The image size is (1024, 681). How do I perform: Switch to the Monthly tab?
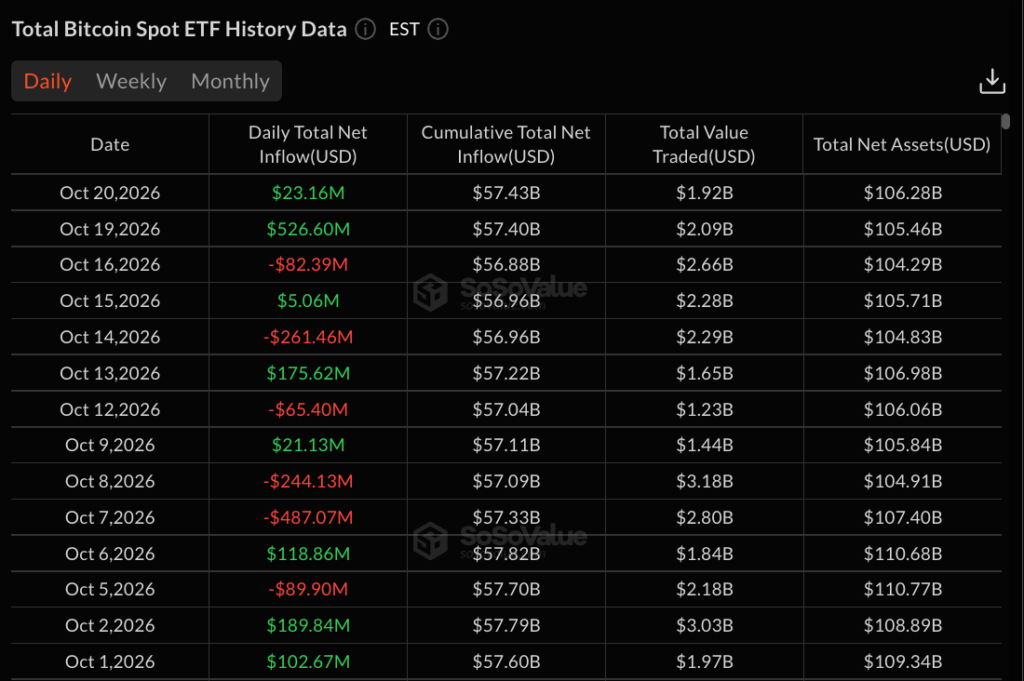pyautogui.click(x=230, y=81)
